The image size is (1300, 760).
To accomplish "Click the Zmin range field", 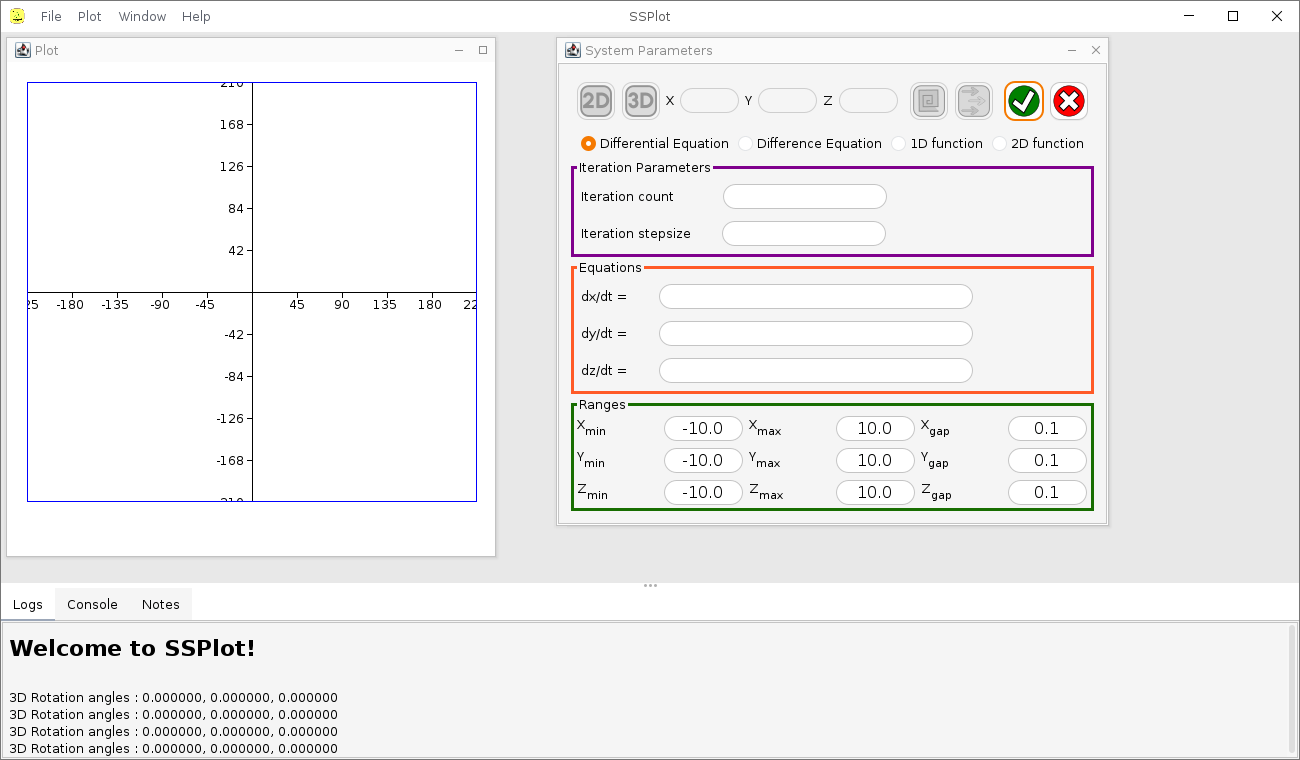I will 703,492.
